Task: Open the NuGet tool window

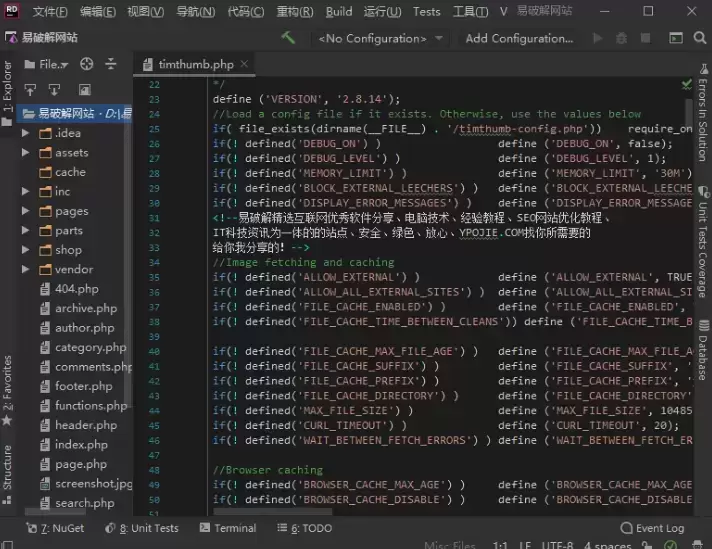Action: point(55,528)
